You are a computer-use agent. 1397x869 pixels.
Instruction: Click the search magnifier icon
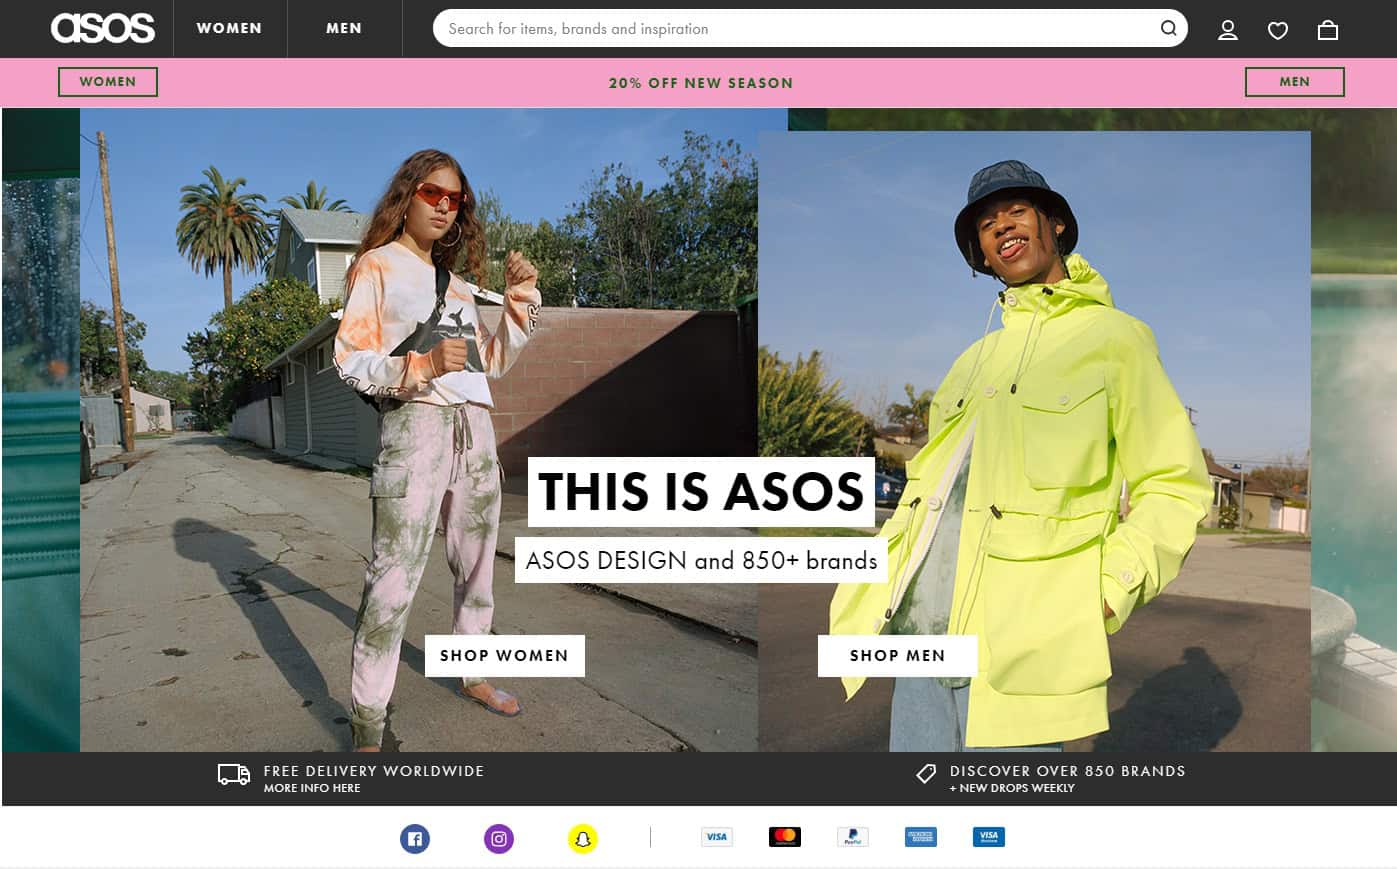tap(1168, 28)
